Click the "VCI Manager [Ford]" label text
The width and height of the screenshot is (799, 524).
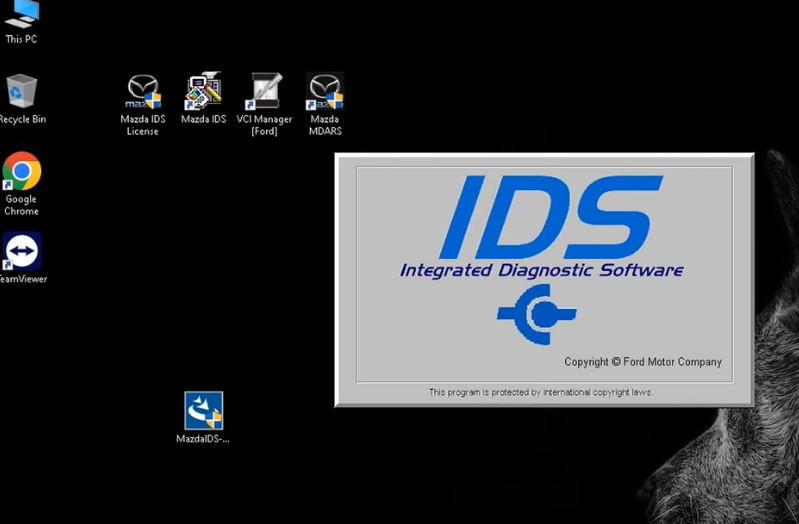264,125
